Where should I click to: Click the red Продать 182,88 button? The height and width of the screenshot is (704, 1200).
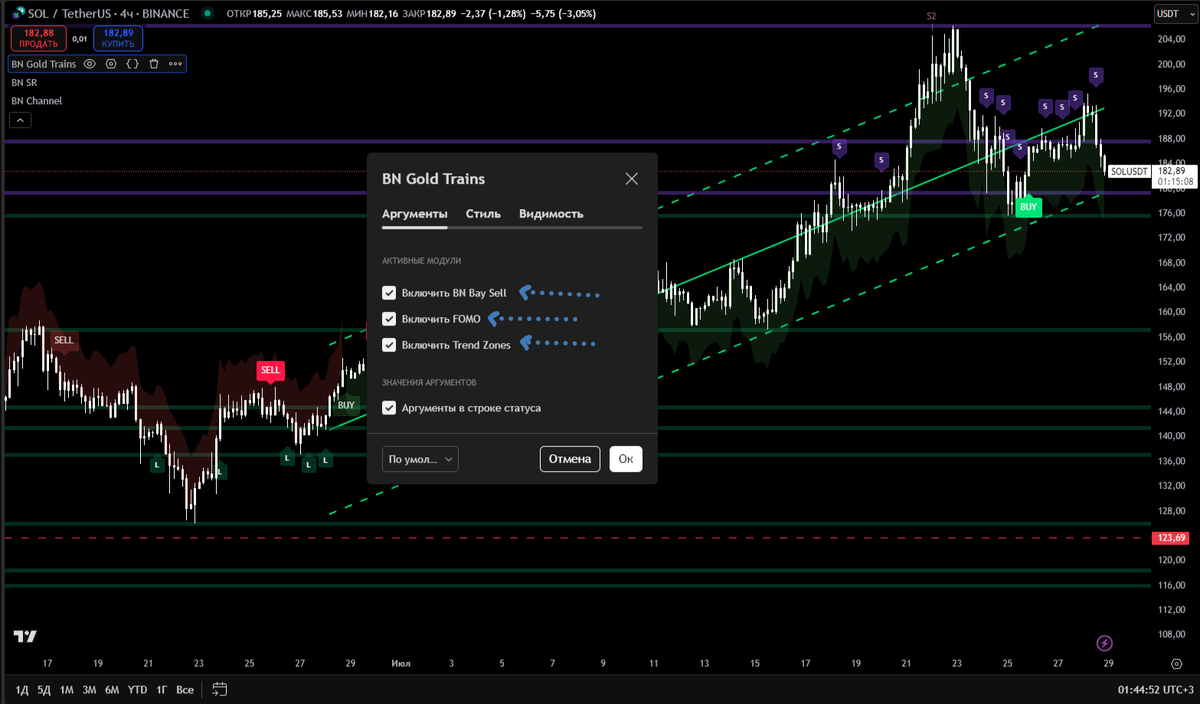click(39, 38)
